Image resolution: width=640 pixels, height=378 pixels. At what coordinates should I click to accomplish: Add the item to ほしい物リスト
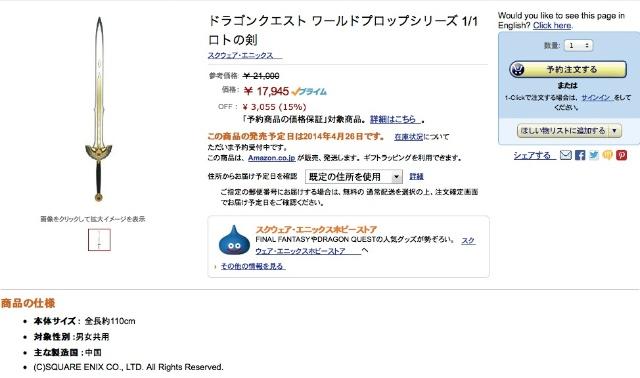[564, 131]
